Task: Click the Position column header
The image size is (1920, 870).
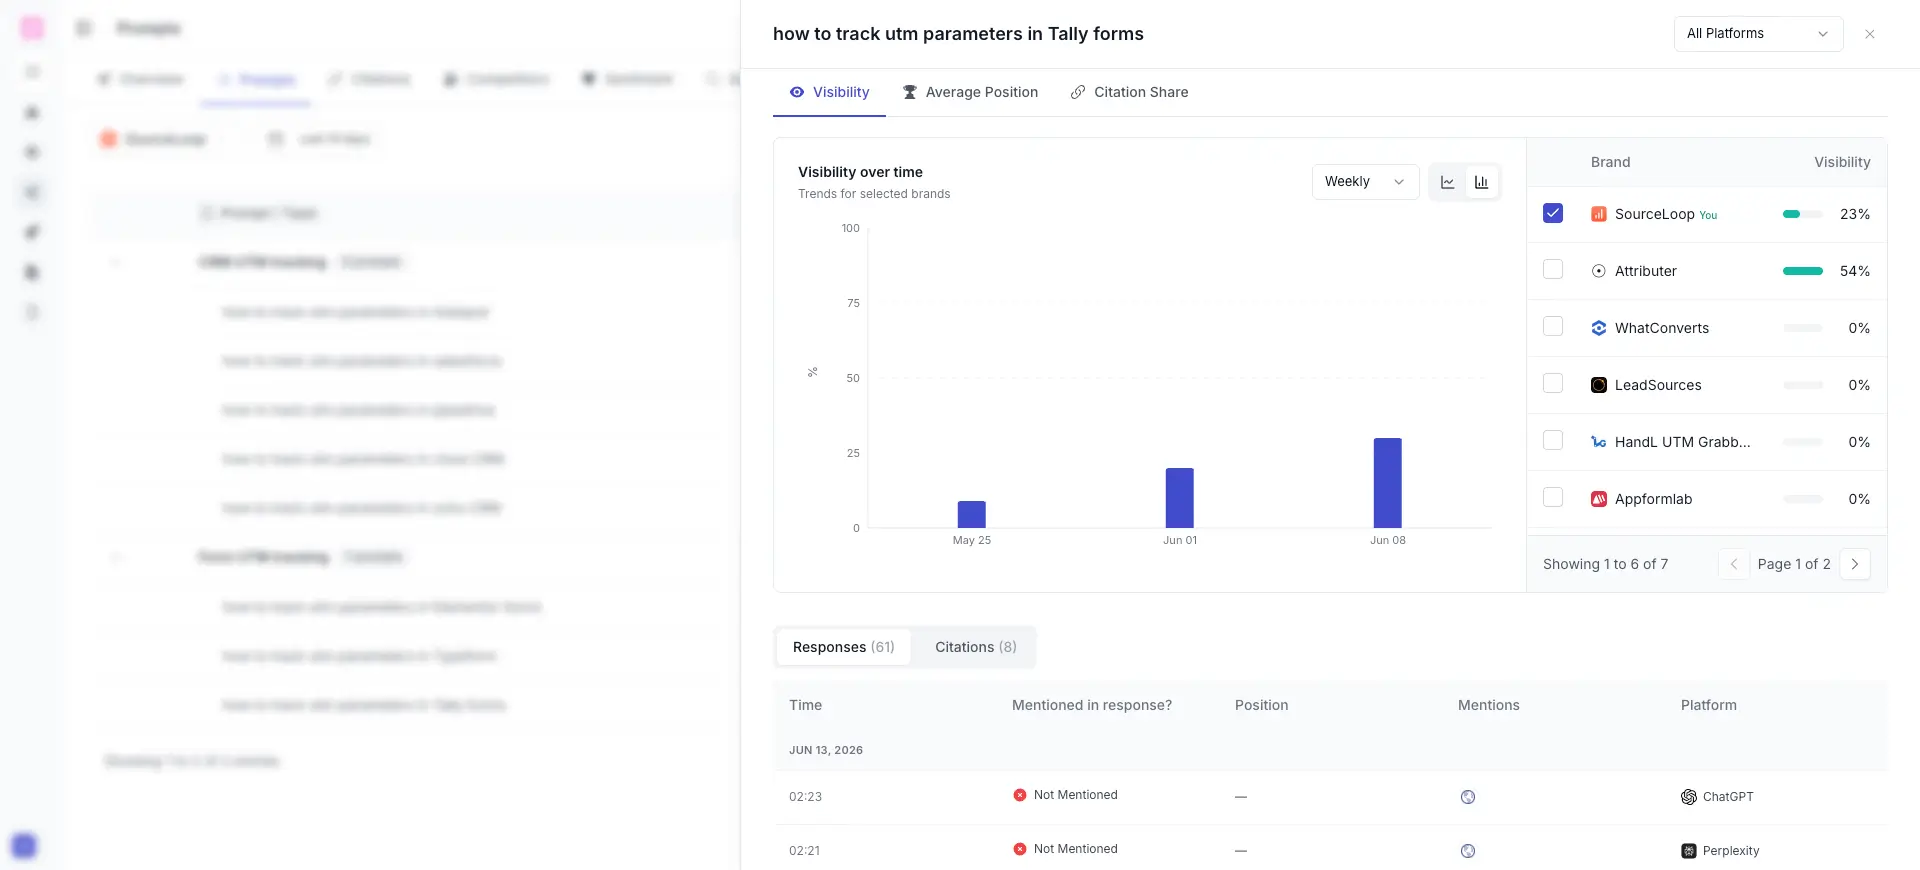Action: 1261,705
